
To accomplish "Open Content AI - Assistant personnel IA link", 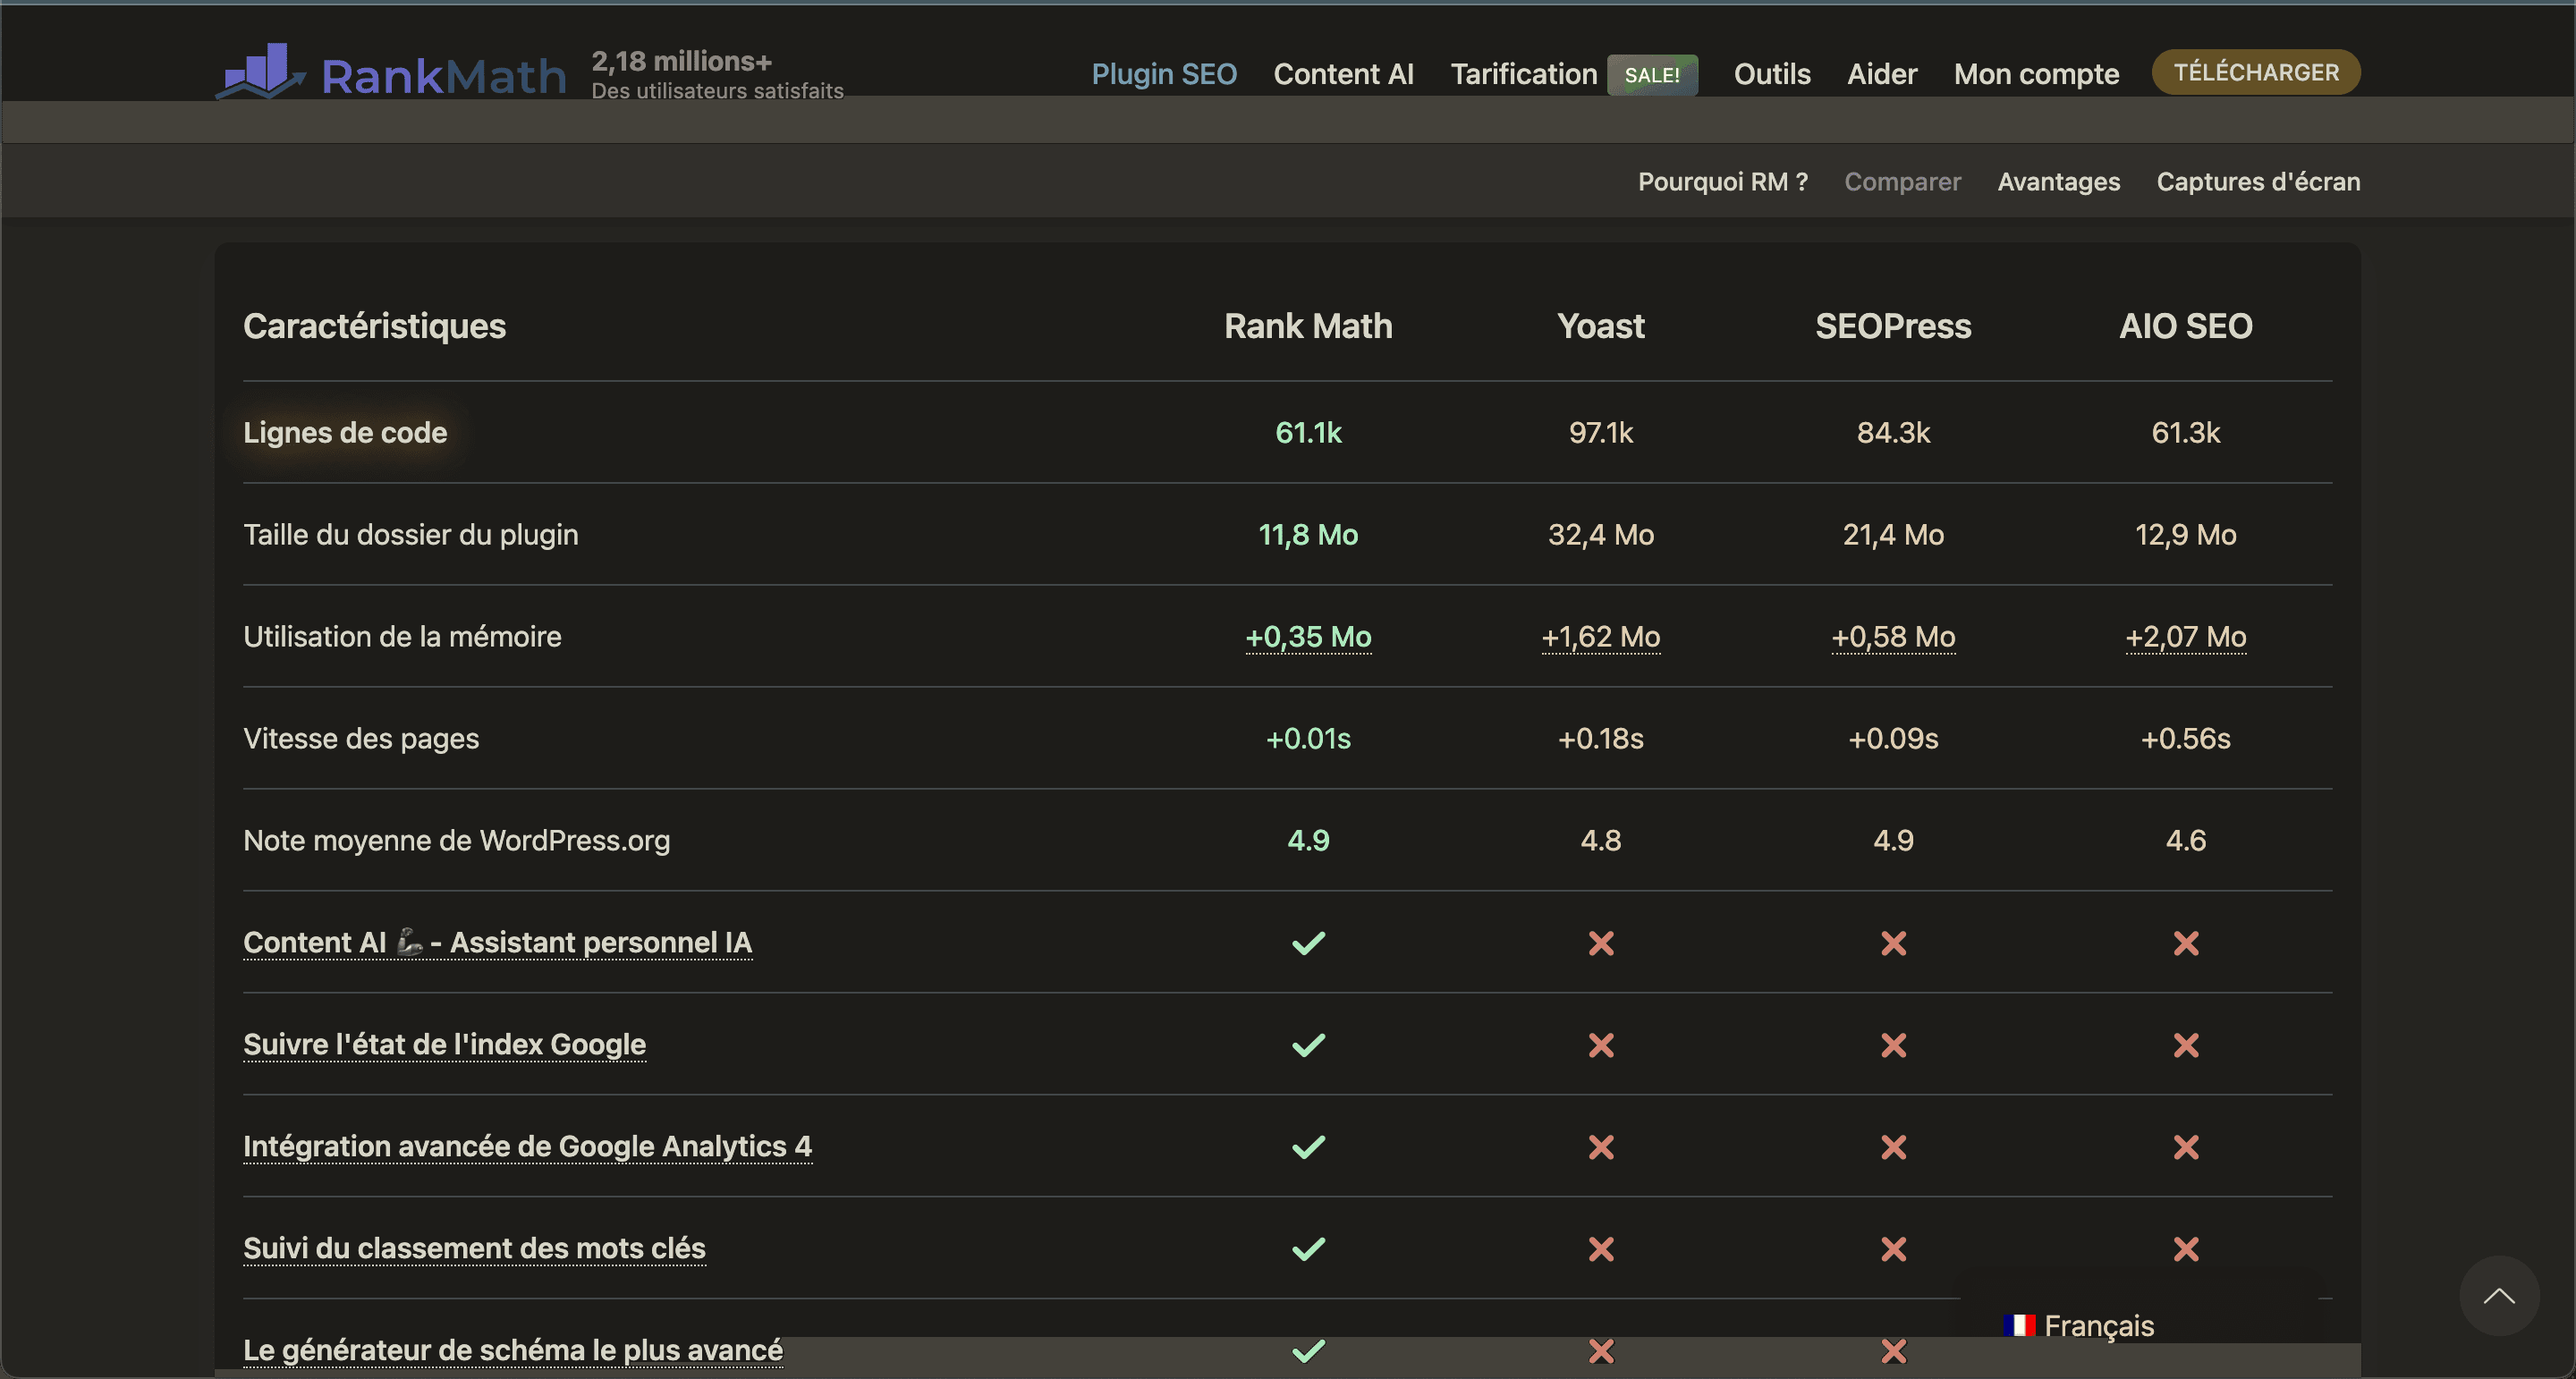I will 497,942.
